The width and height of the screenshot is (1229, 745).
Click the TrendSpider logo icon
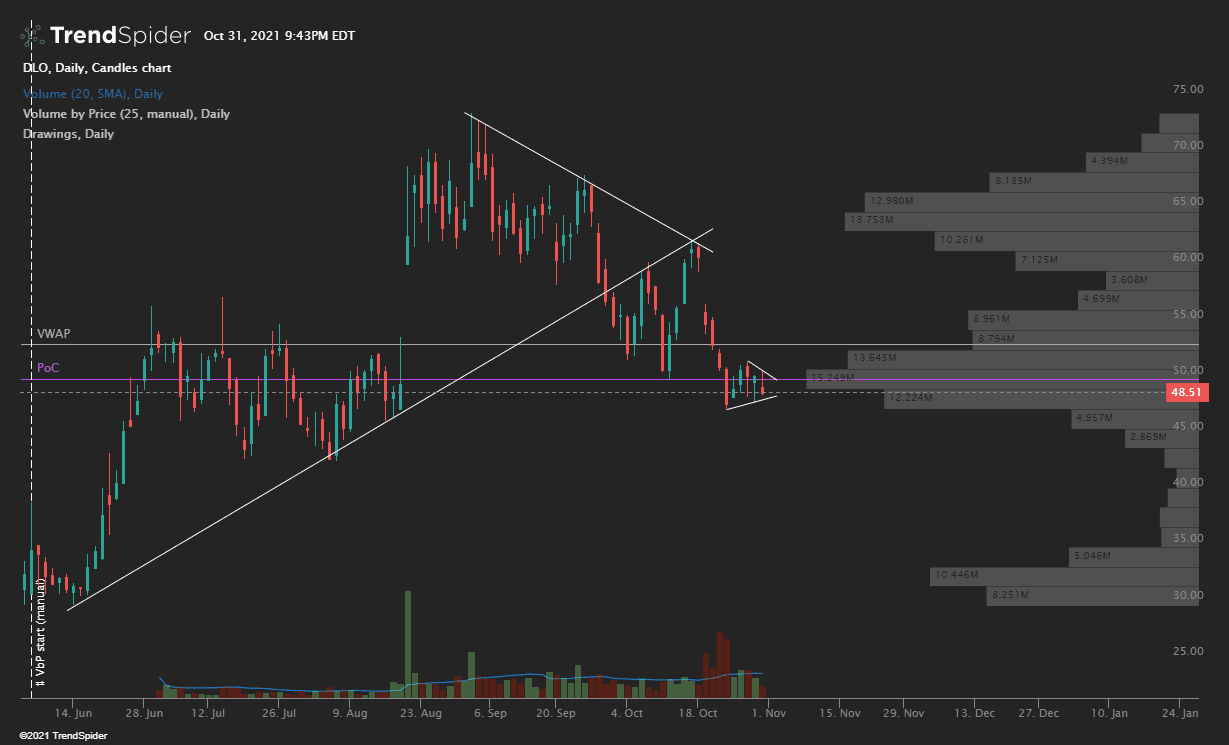[x=31, y=35]
